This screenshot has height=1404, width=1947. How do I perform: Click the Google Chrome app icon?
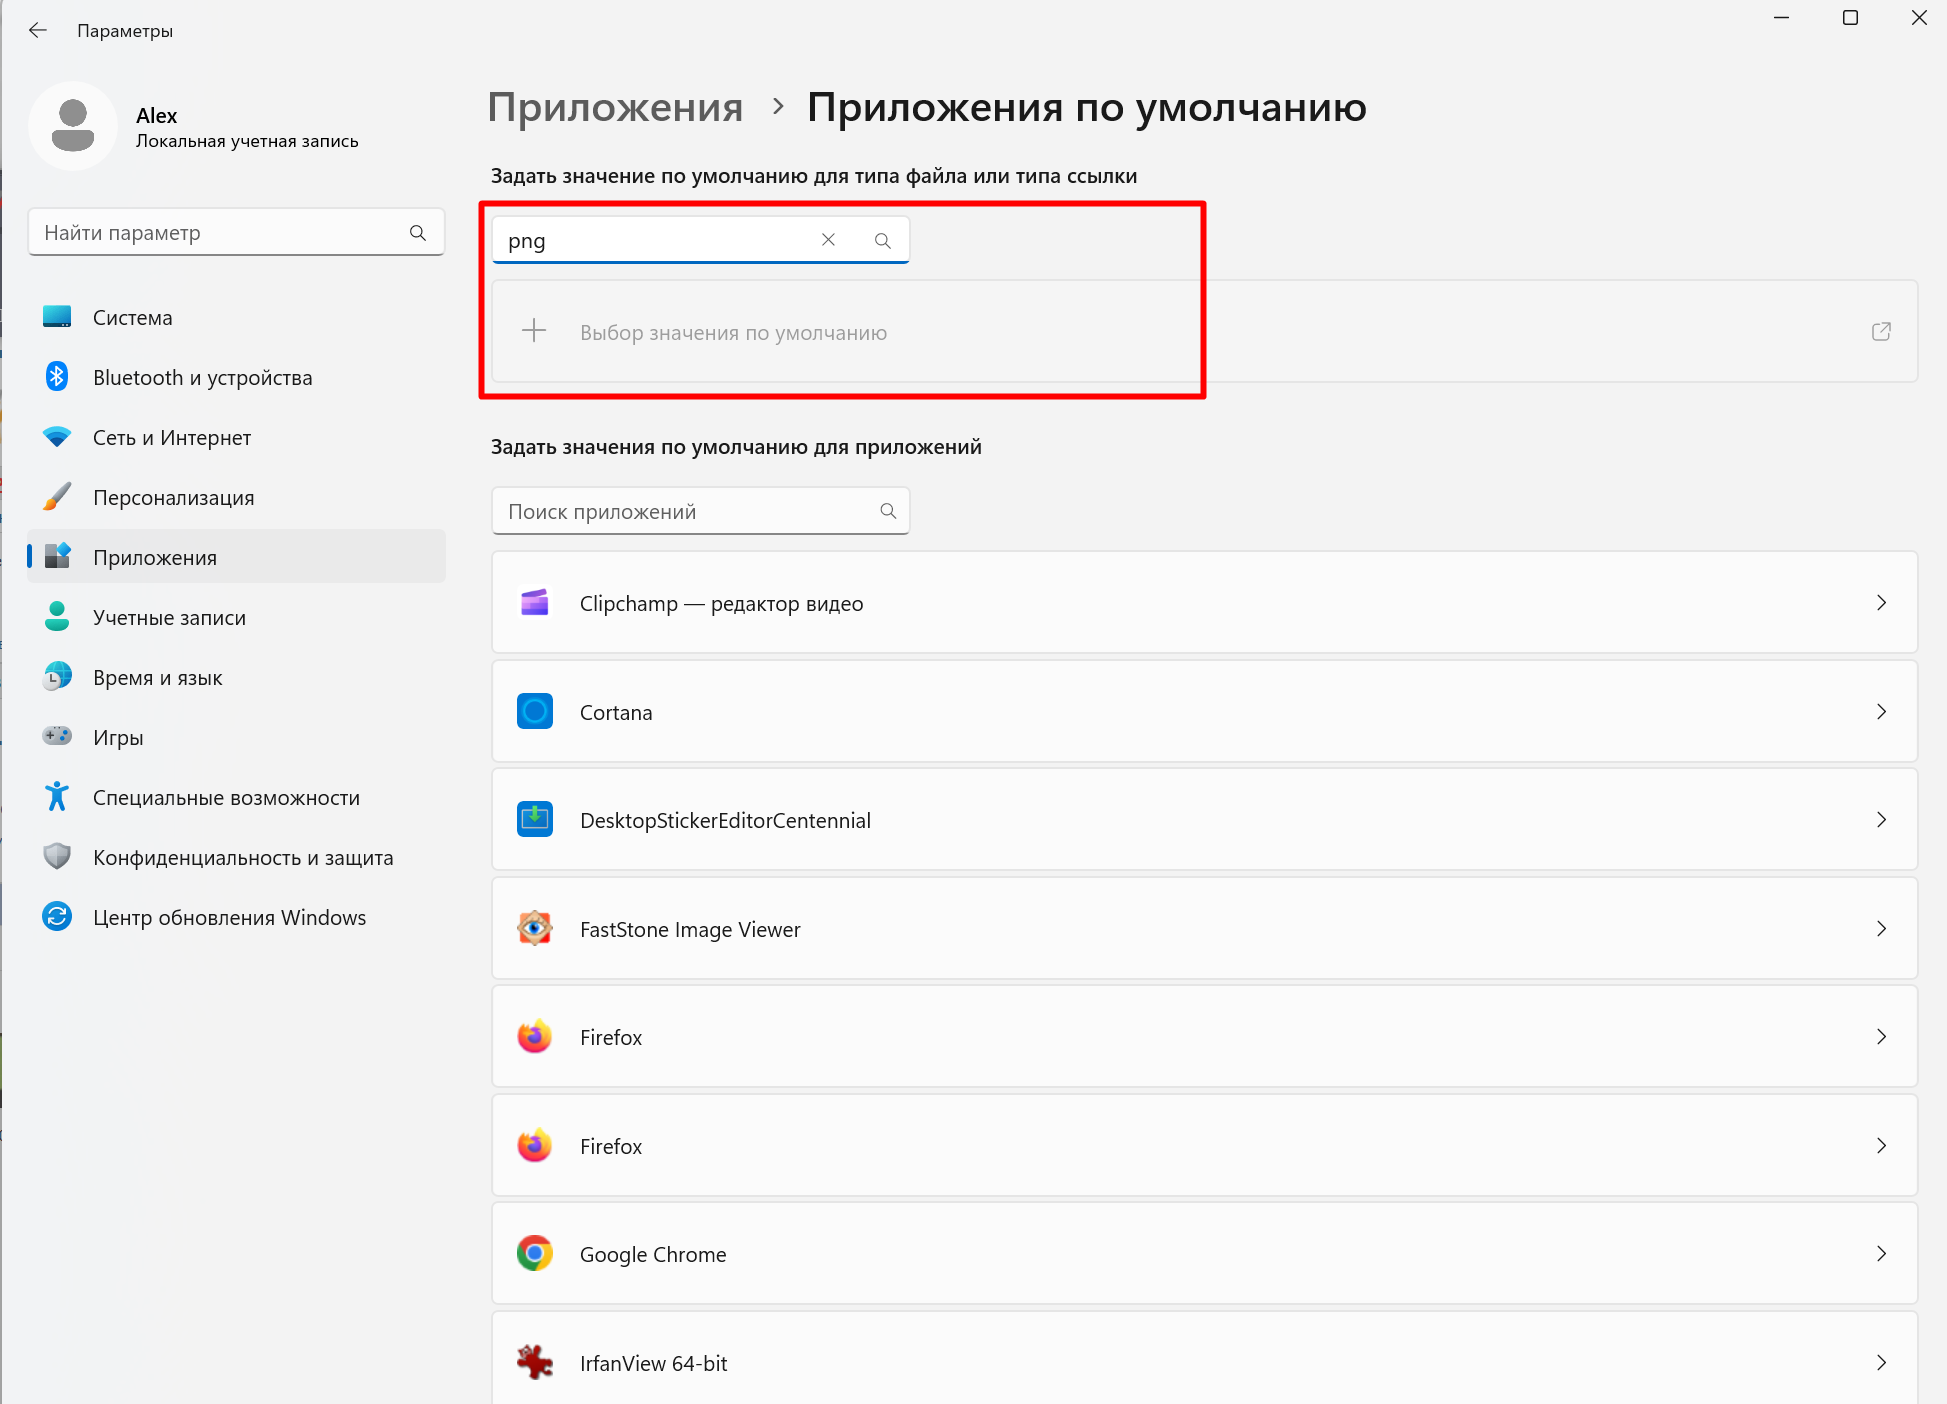[535, 1253]
